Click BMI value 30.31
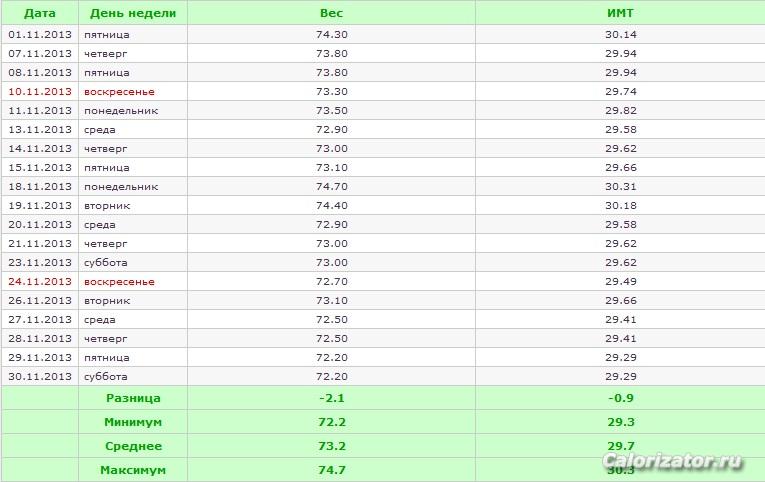765x482 pixels. (621, 187)
